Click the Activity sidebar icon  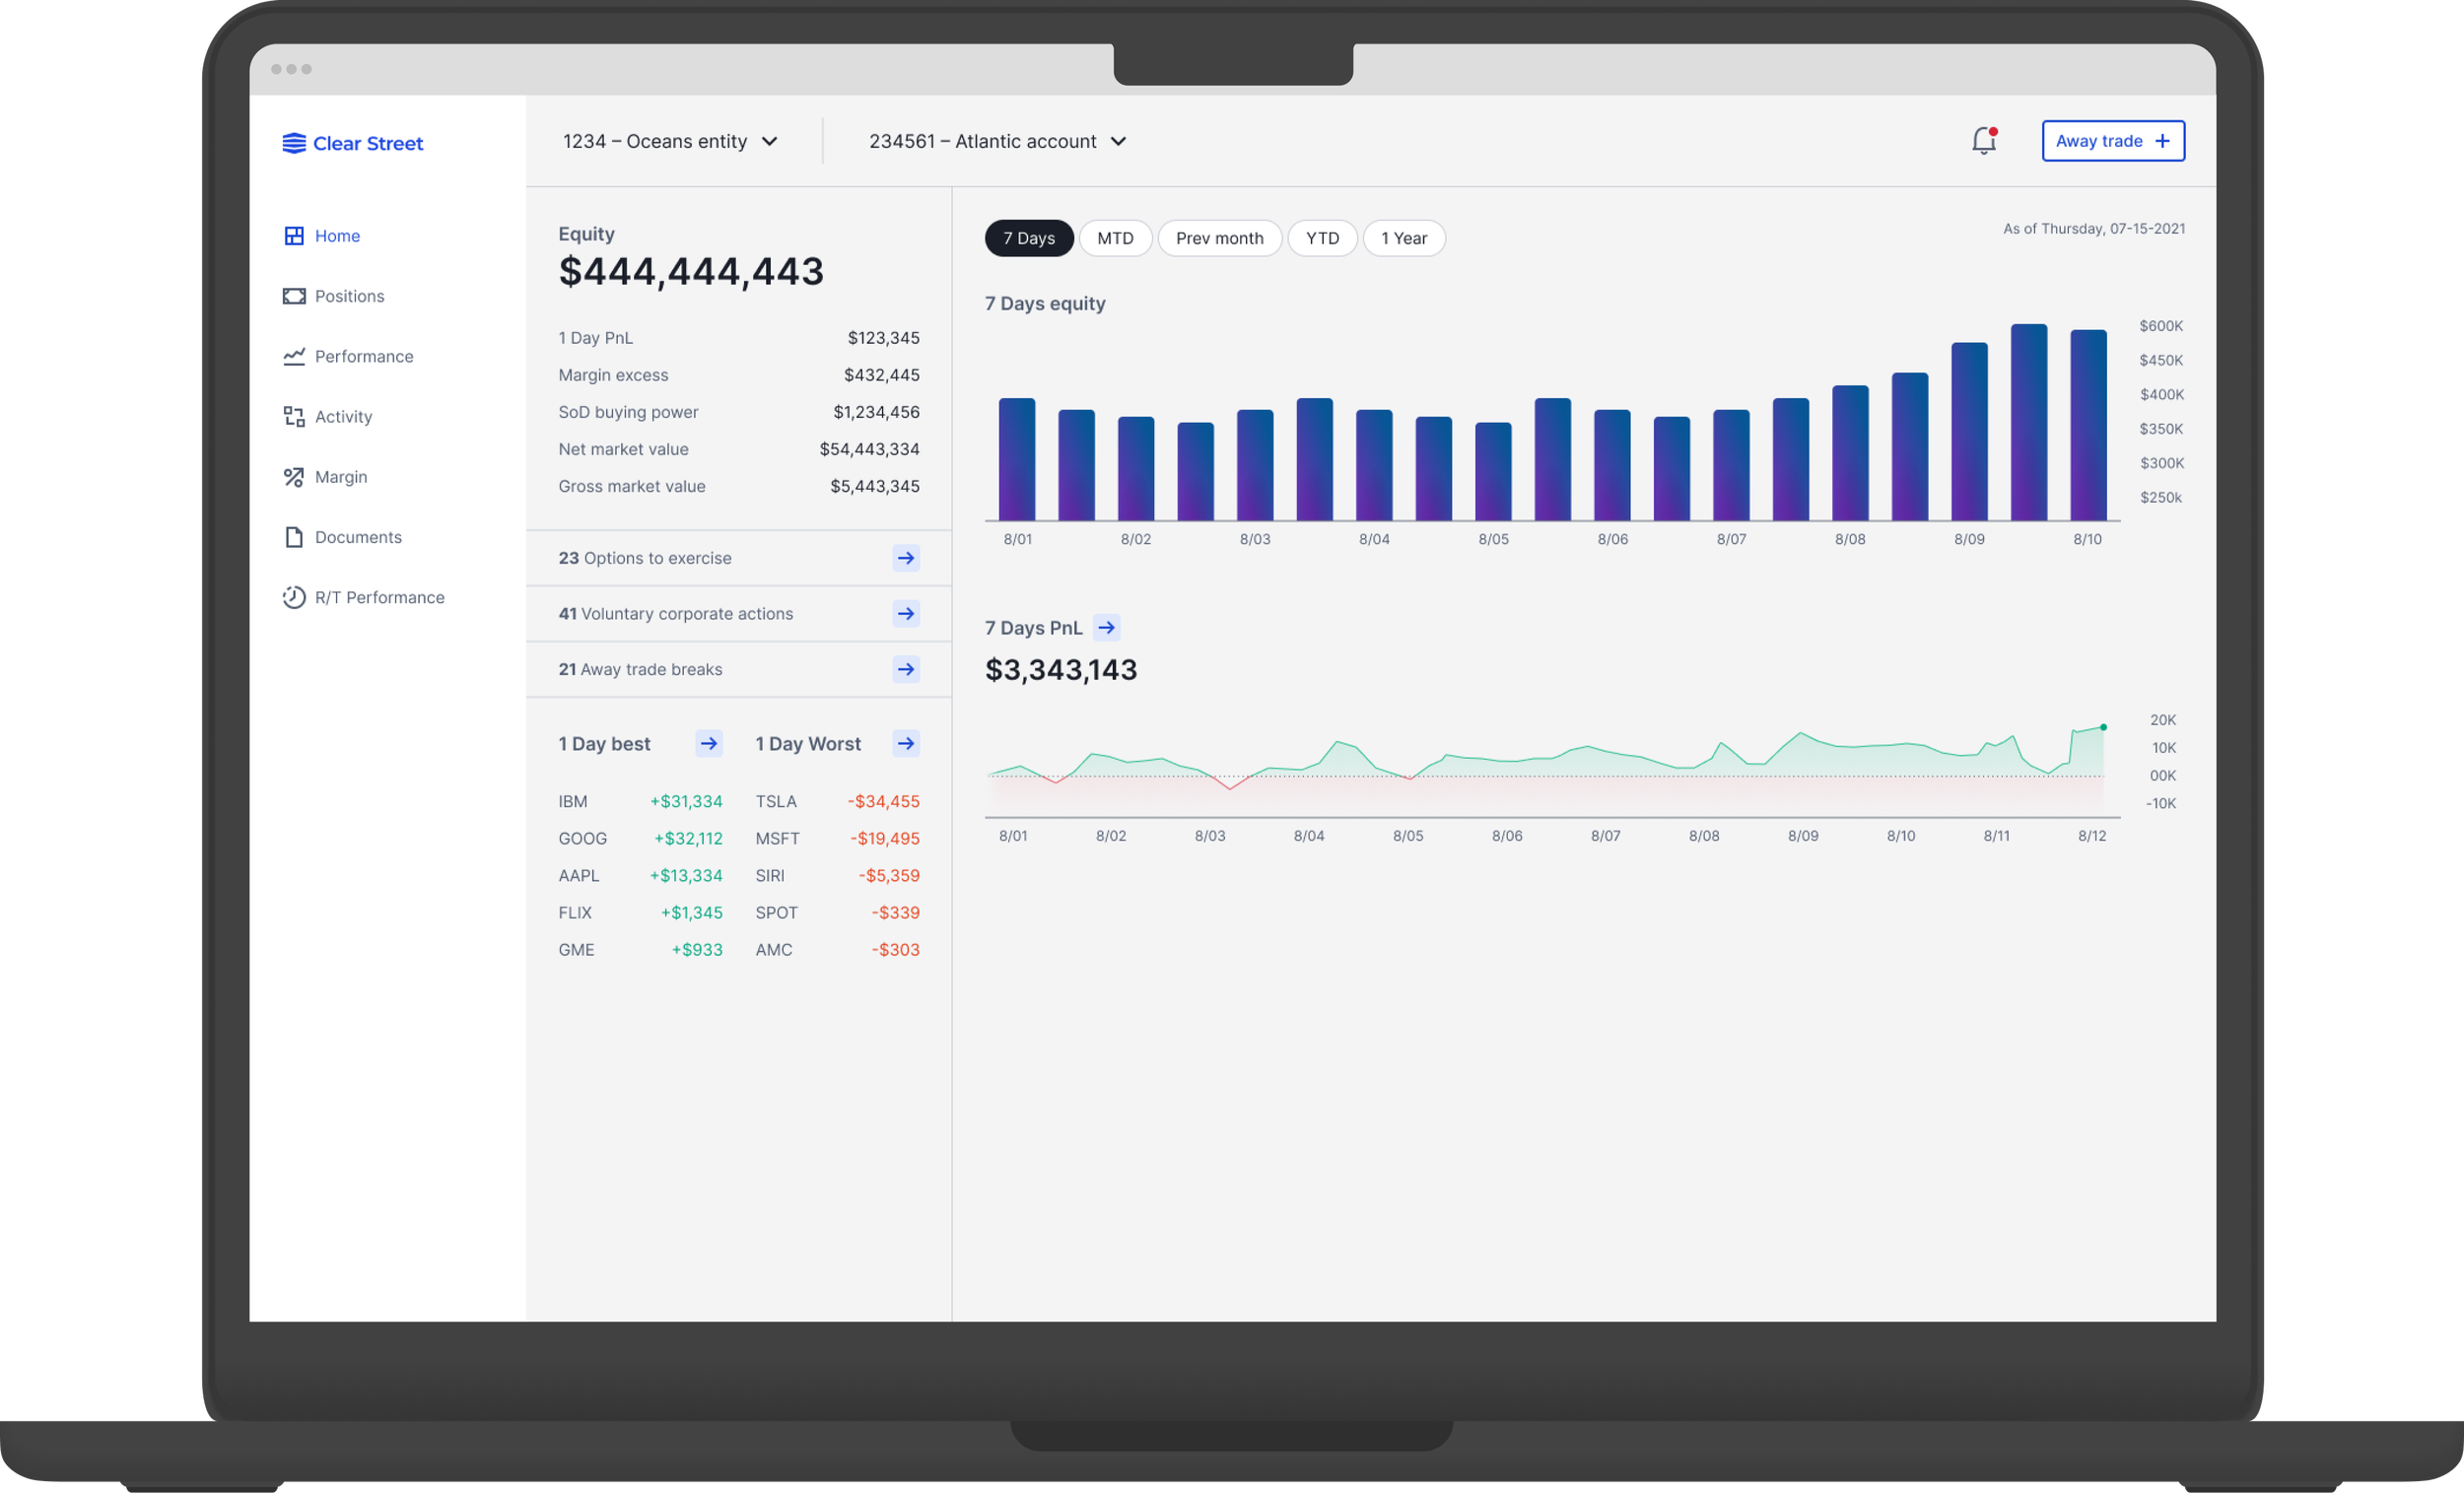(294, 417)
